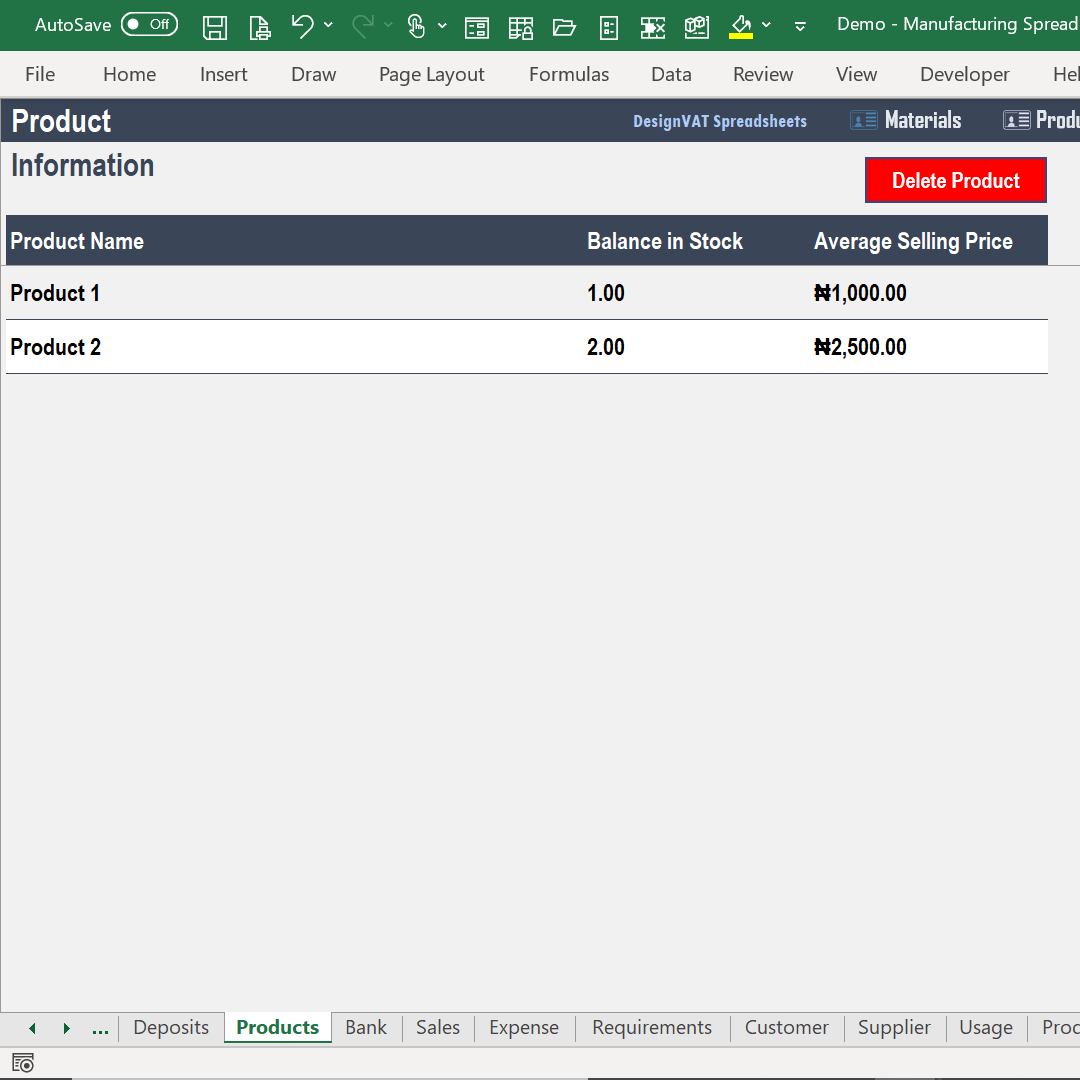Click the Materials navigation icon in the header

click(863, 119)
